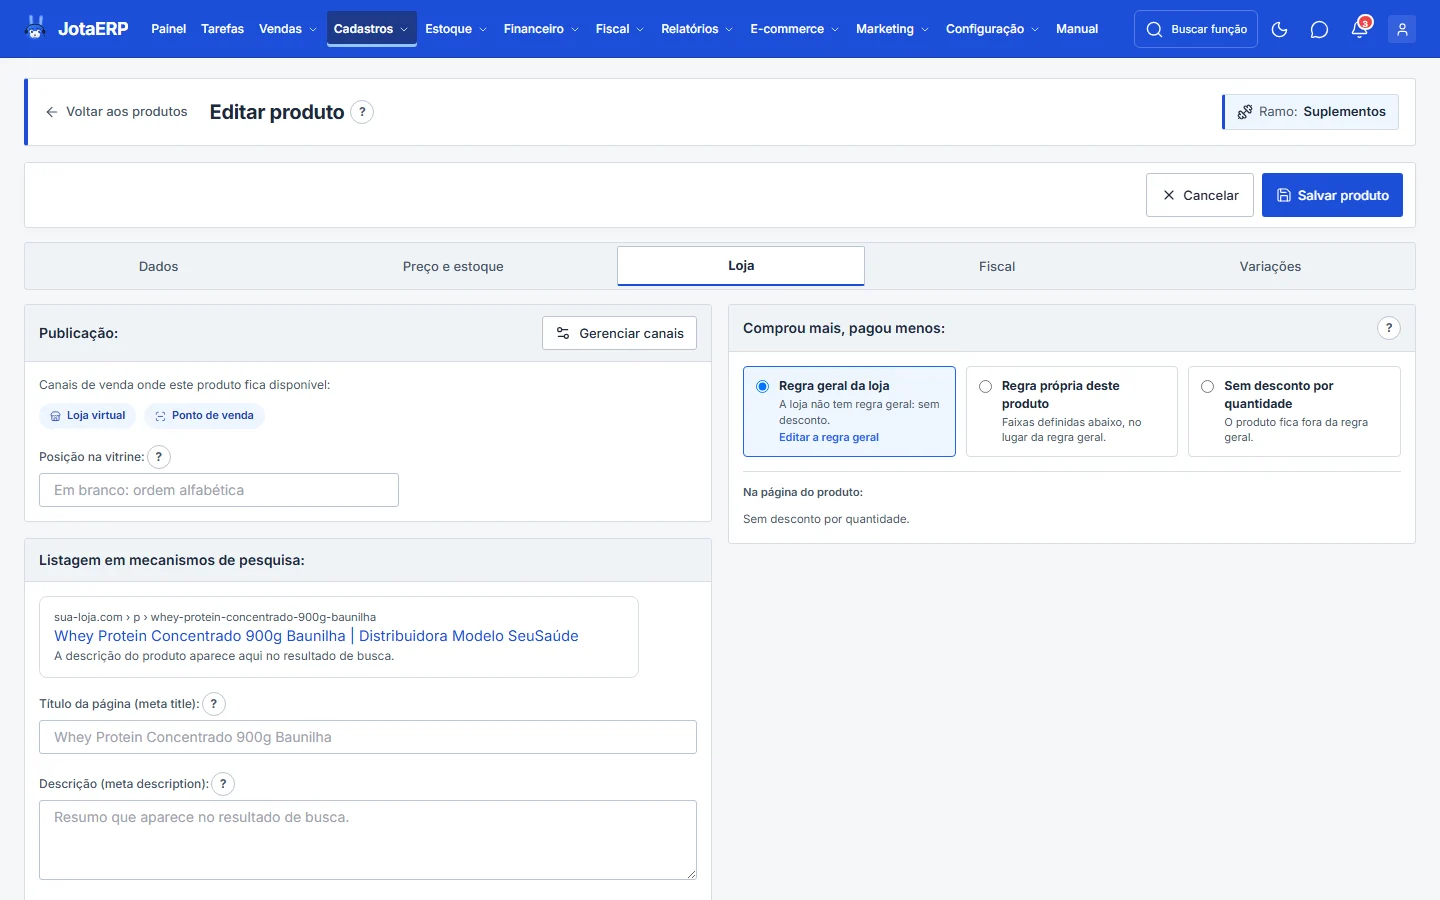Screen dimensions: 1440x900
Task: Click the JotaERP logo icon
Action: tap(36, 28)
